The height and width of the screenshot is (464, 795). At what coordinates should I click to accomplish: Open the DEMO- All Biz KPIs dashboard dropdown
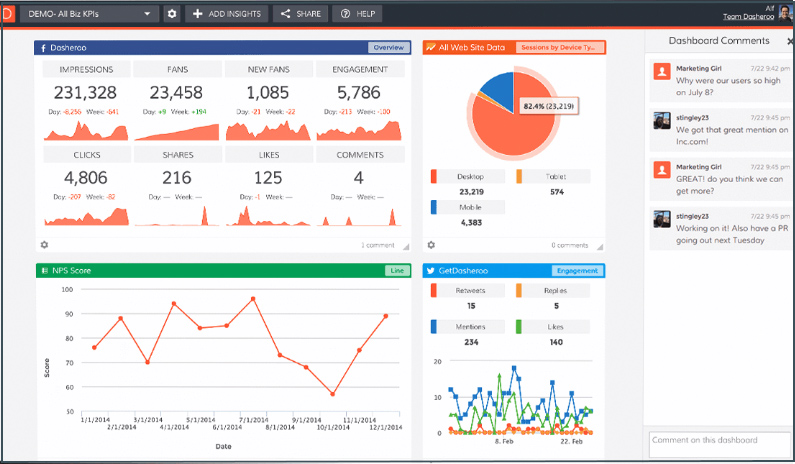coord(90,14)
